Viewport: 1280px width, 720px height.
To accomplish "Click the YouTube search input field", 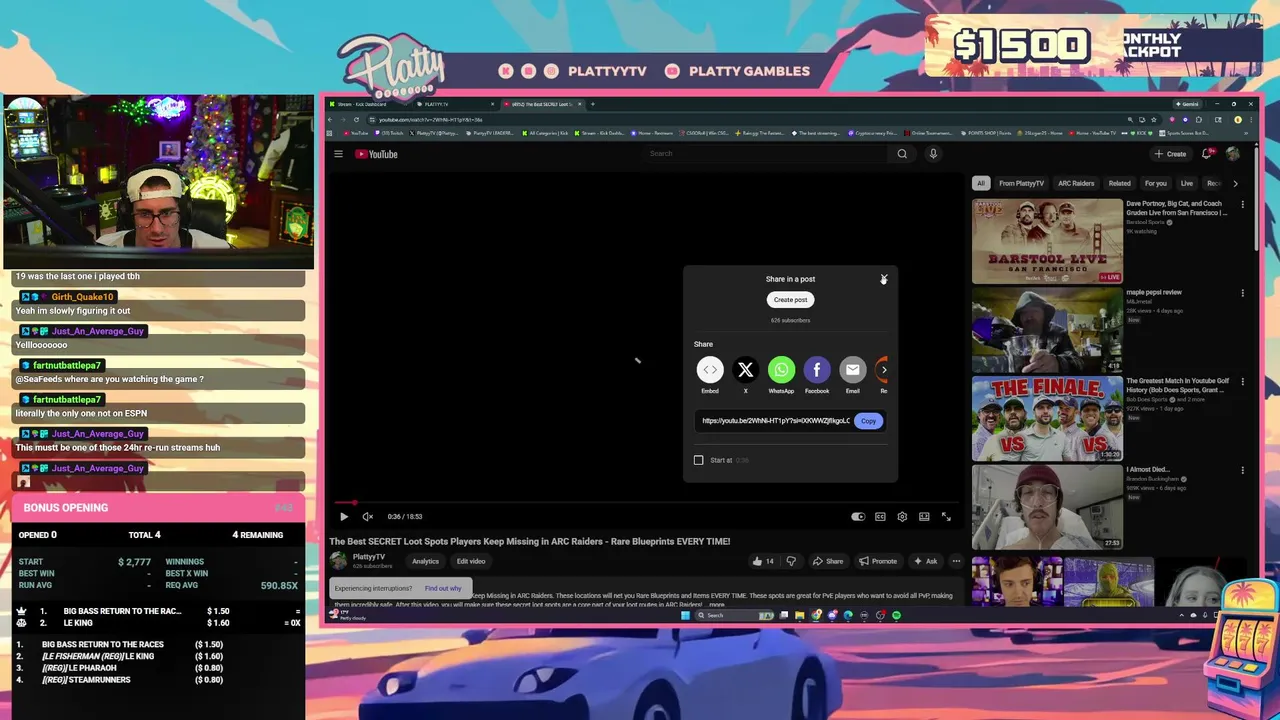I will point(765,154).
